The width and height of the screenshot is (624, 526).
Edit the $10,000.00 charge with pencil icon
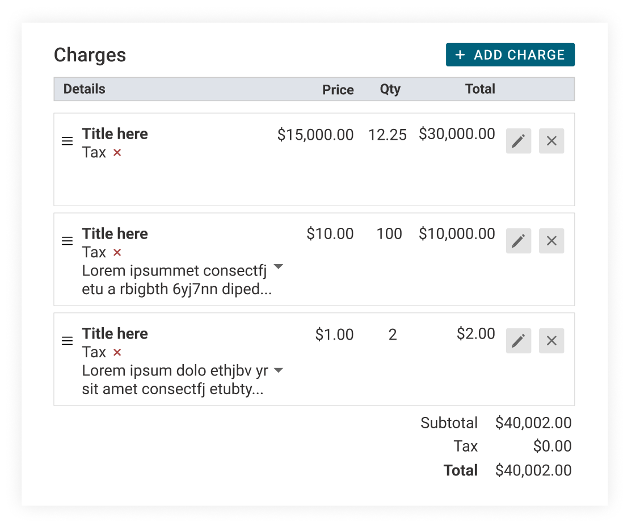518,241
